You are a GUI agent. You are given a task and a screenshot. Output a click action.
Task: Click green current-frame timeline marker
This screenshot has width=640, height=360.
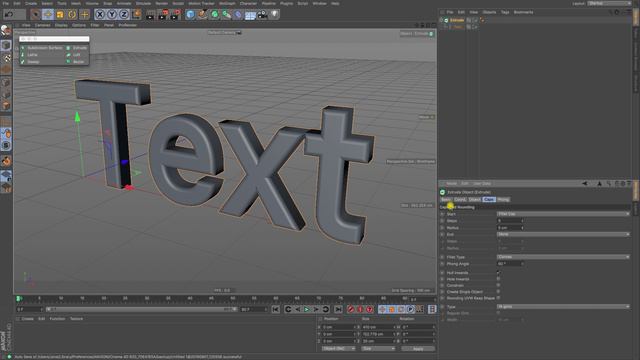click(x=19, y=299)
